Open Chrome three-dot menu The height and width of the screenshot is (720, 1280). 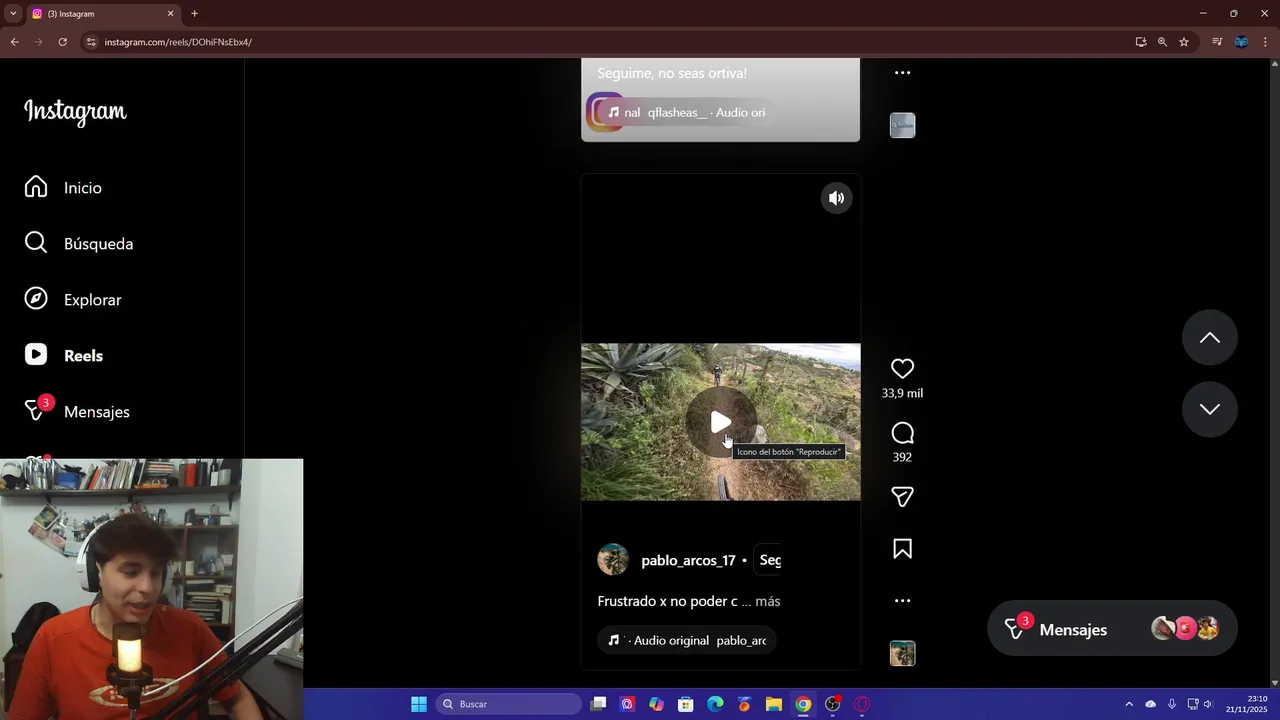coord(1266,42)
